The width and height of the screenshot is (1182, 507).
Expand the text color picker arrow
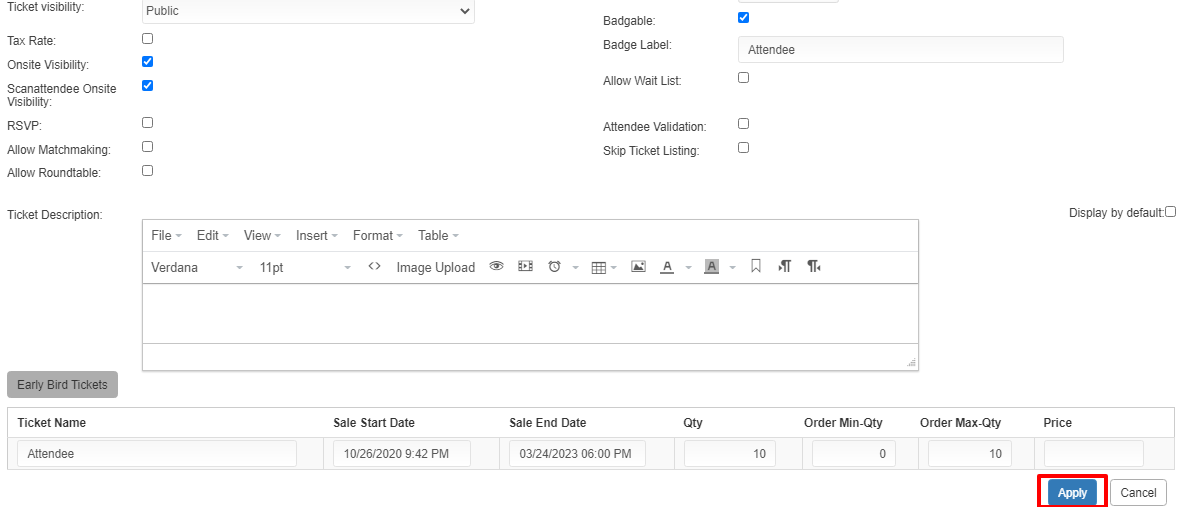[688, 267]
